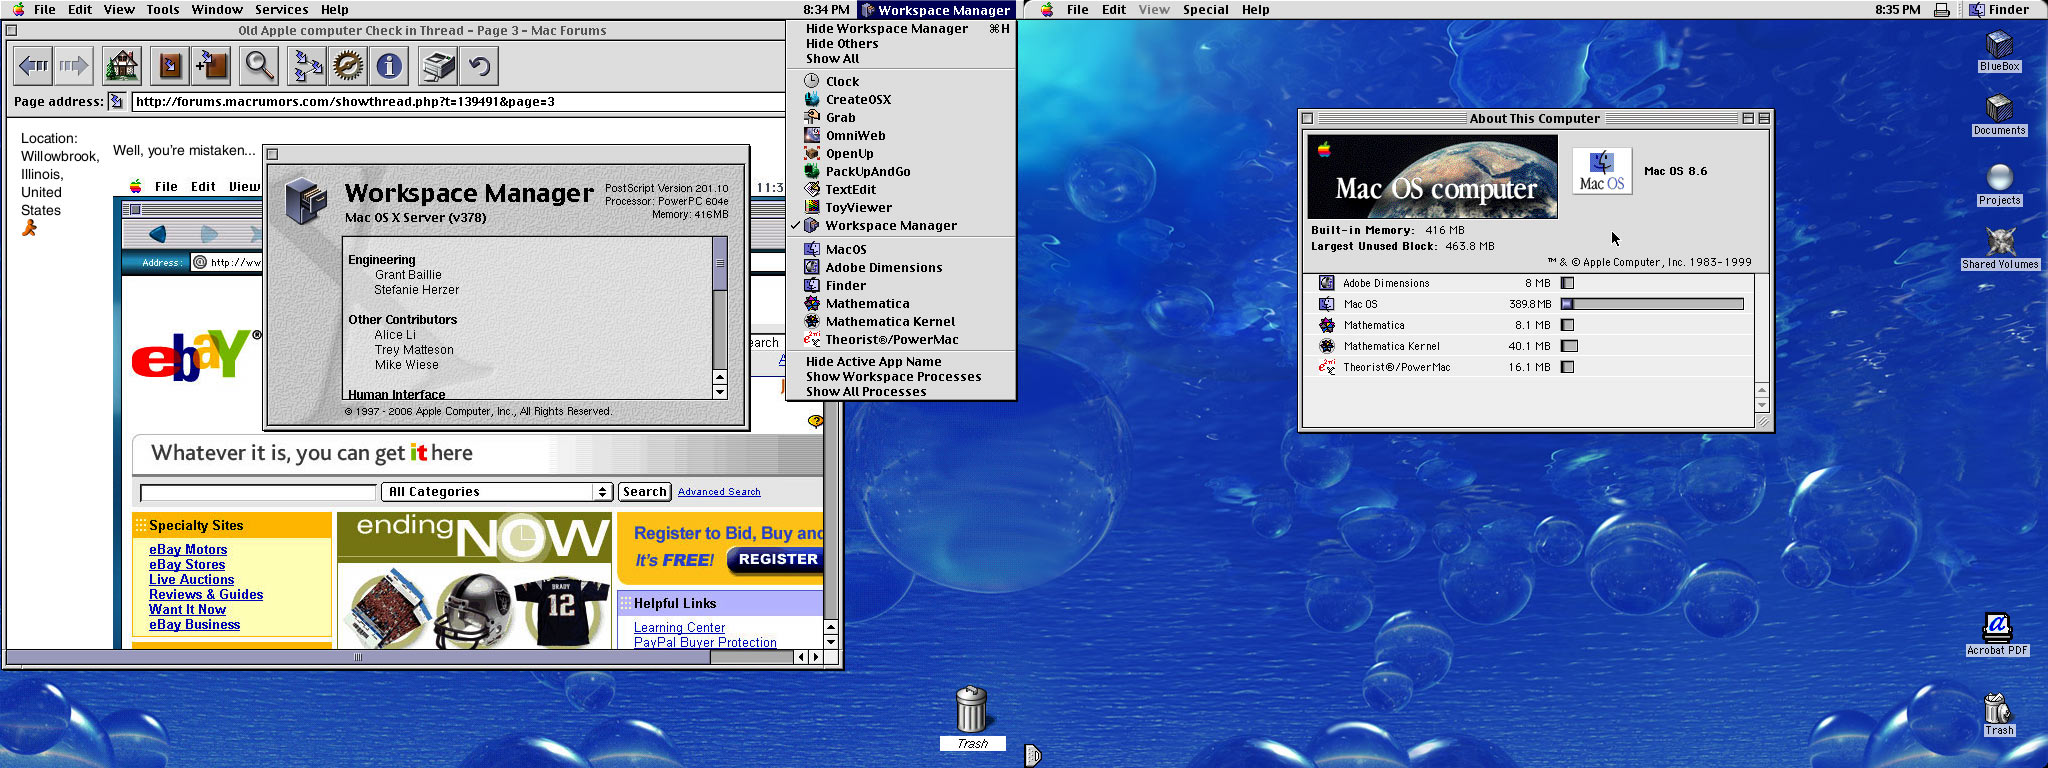
Task: Click the link icon beside Page address label
Action: pyautogui.click(x=116, y=101)
